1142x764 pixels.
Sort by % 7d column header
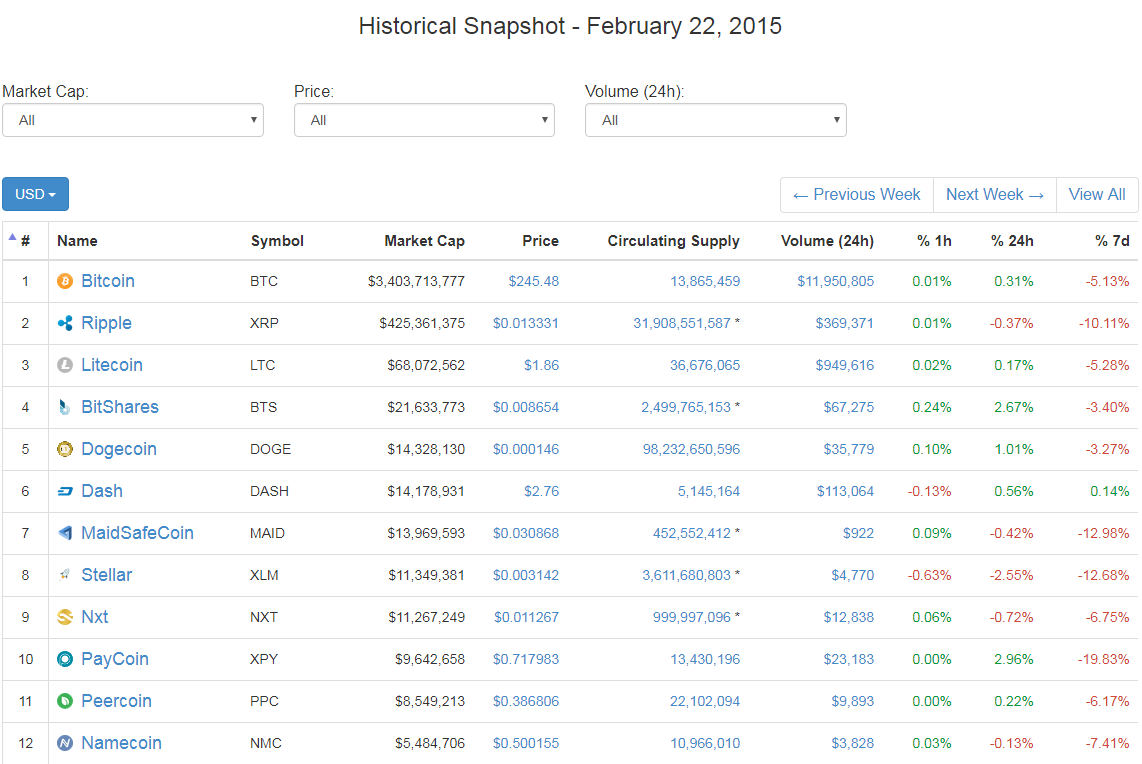pos(1112,241)
